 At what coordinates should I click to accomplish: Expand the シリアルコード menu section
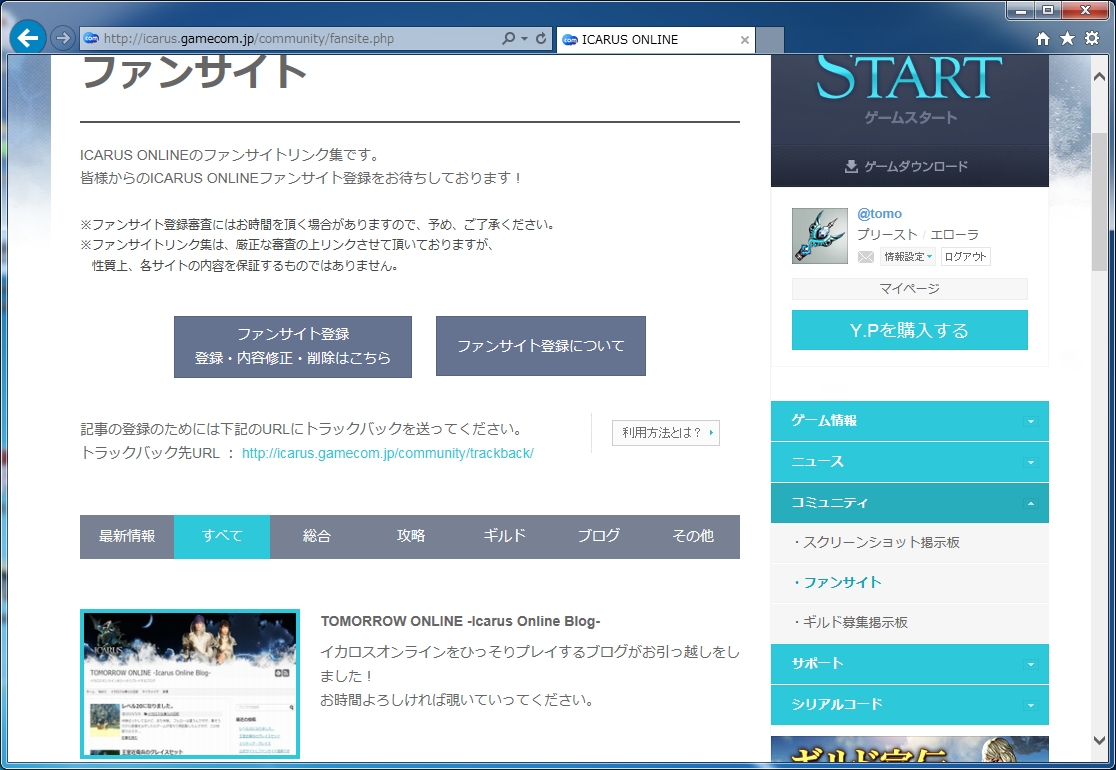pyautogui.click(x=910, y=705)
